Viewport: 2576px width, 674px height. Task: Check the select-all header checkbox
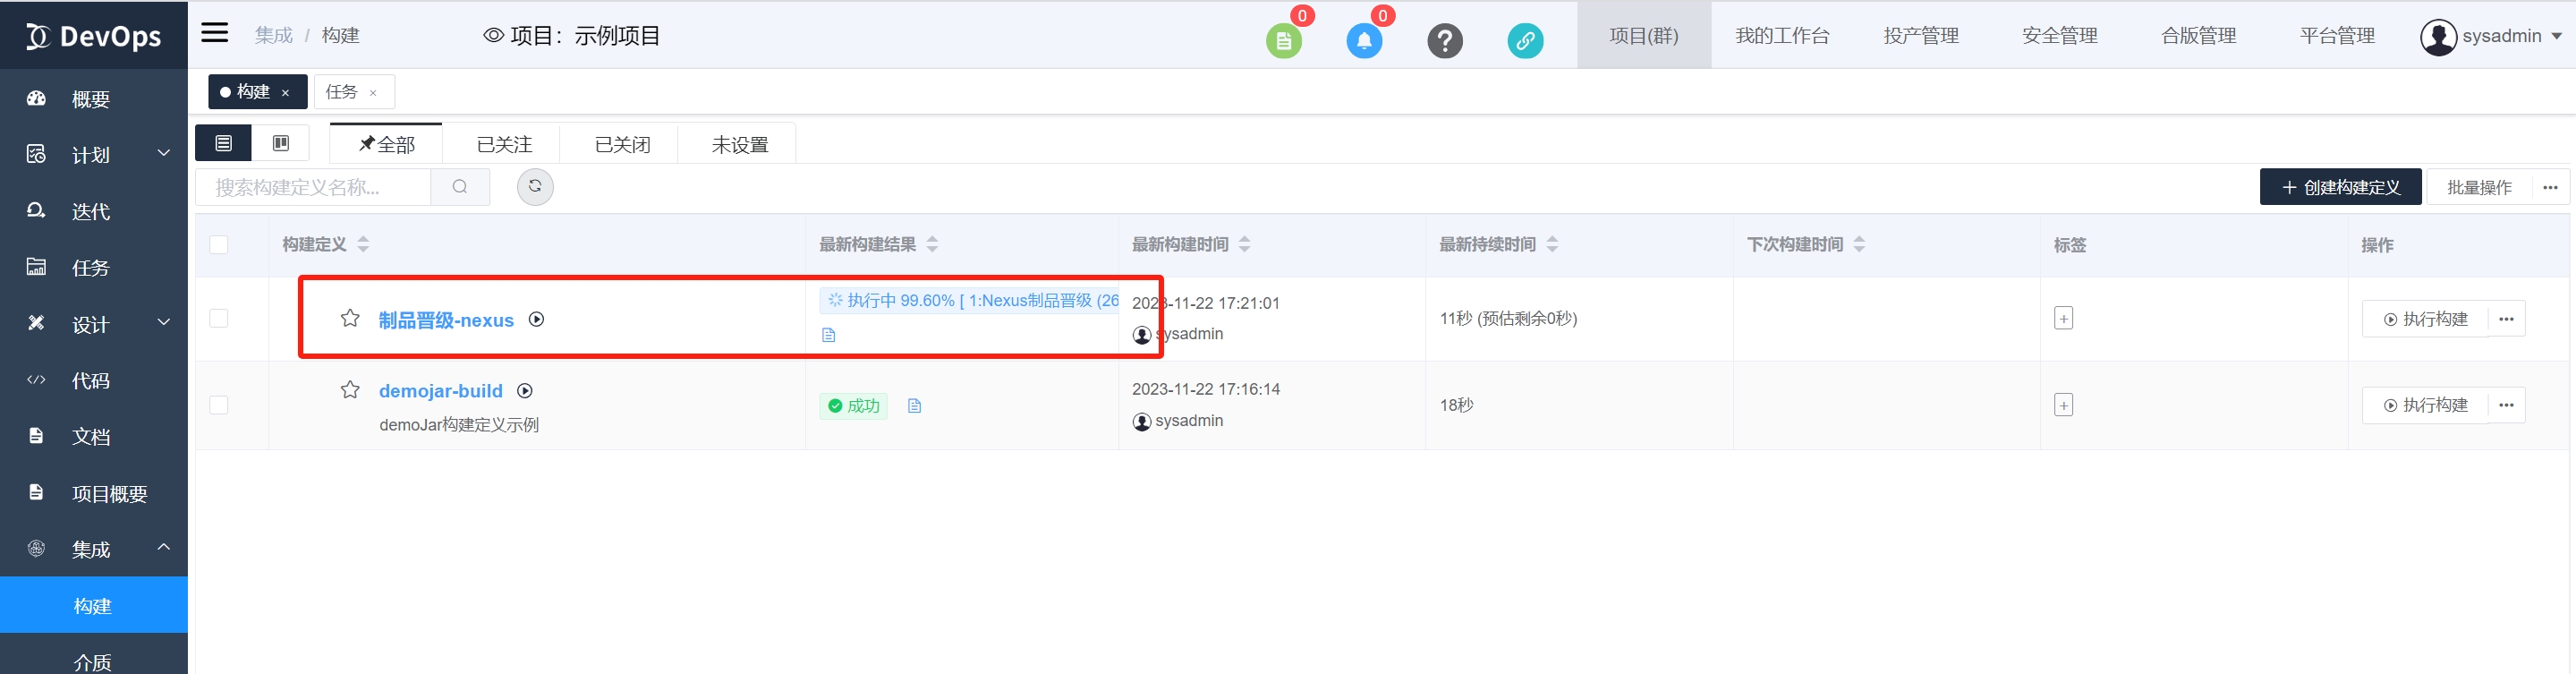click(219, 245)
